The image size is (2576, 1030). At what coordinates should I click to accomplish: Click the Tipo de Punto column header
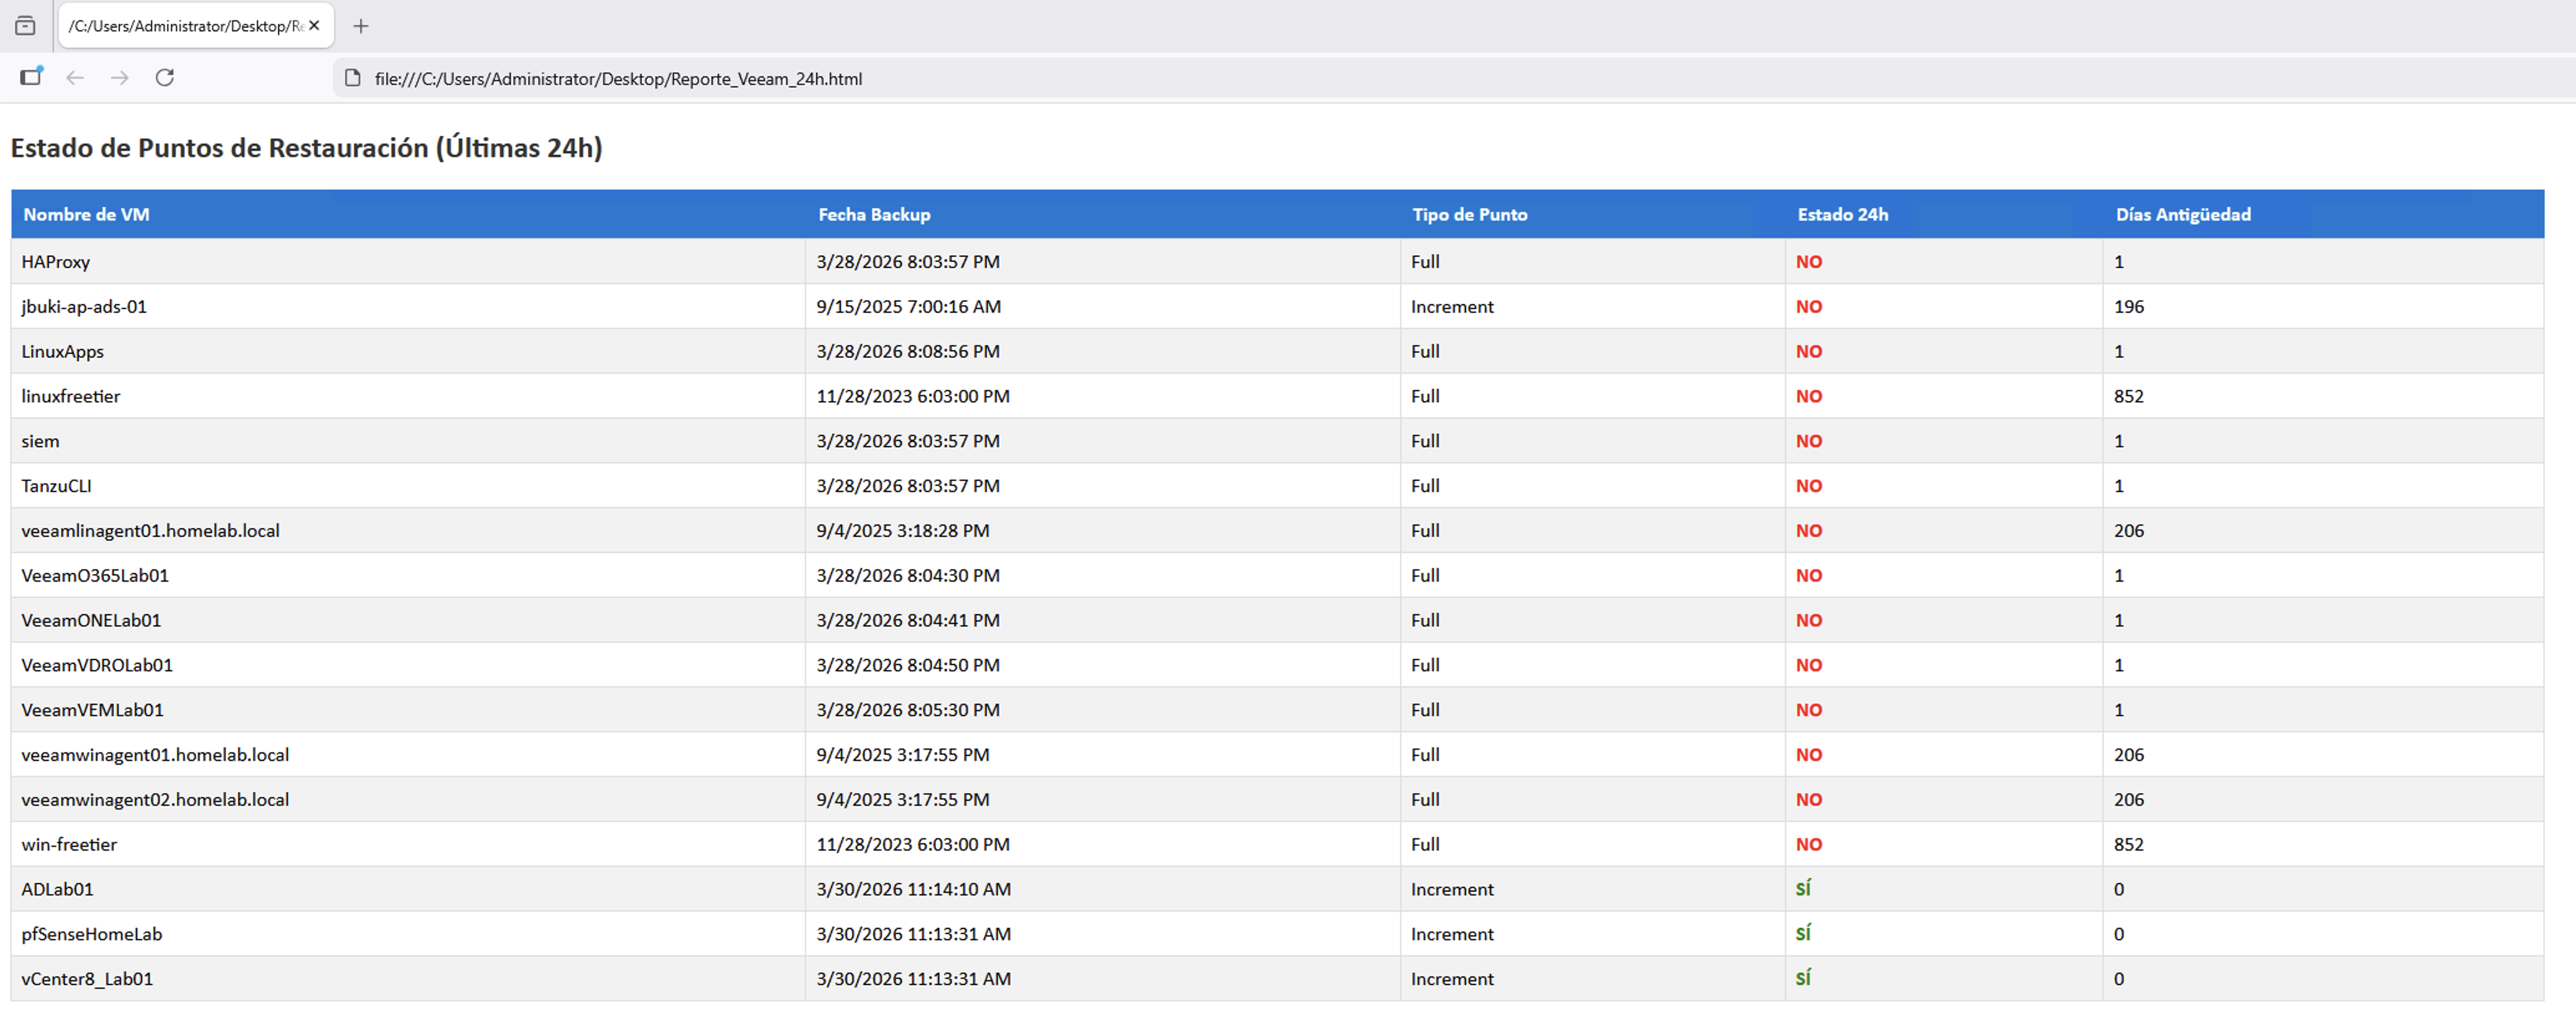(1469, 214)
